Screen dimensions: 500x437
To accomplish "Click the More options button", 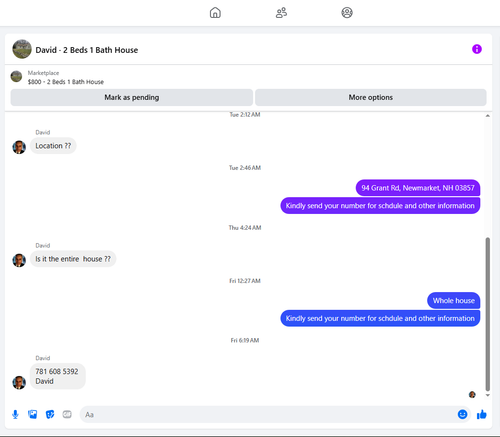I will click(371, 97).
